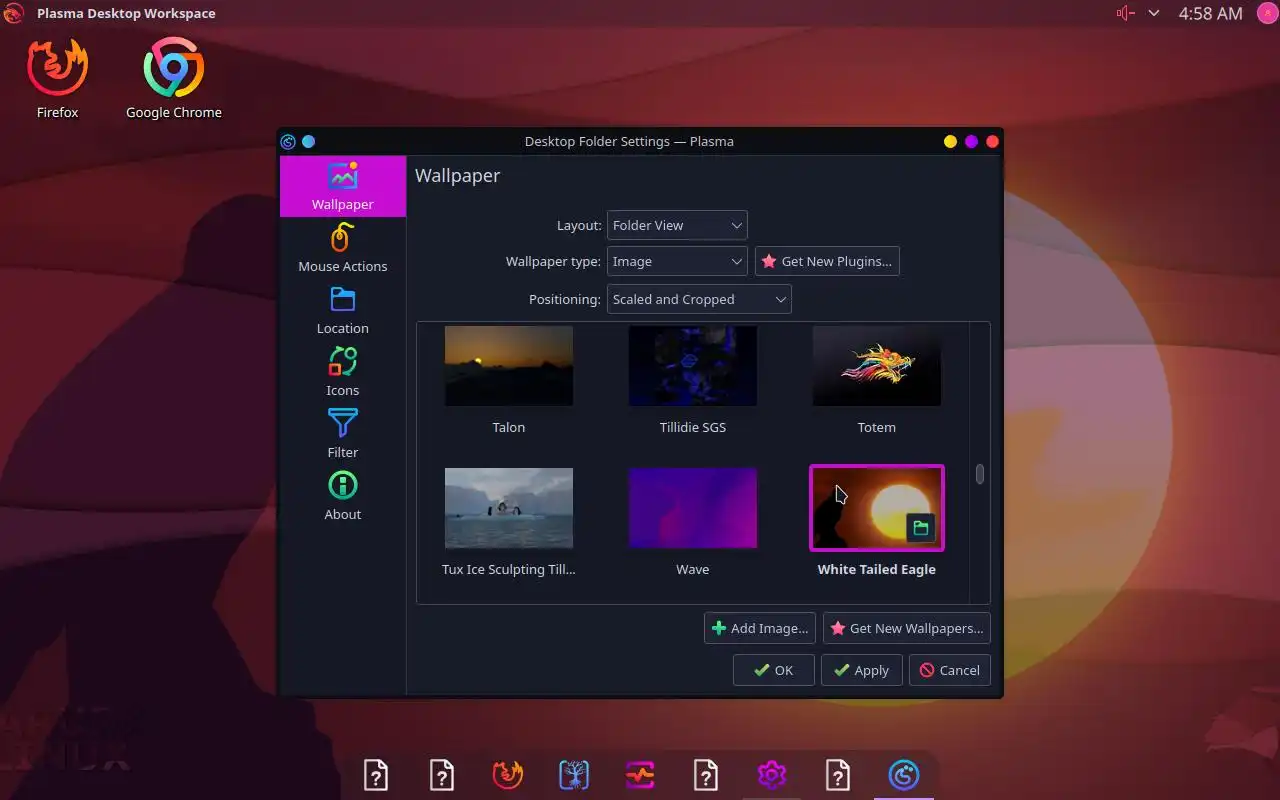
Task: Click the purple maximize button of settings window
Action: (x=971, y=142)
